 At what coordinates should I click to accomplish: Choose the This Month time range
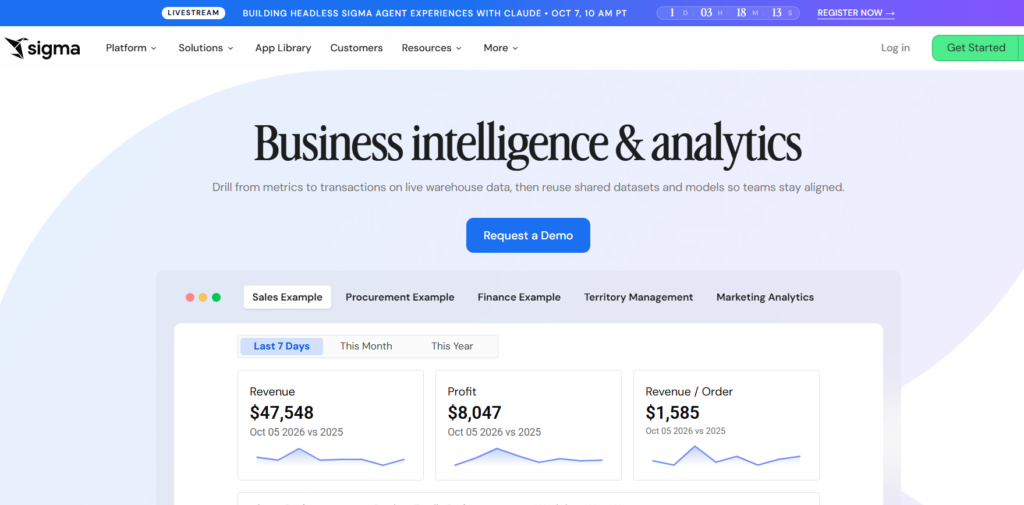(366, 346)
